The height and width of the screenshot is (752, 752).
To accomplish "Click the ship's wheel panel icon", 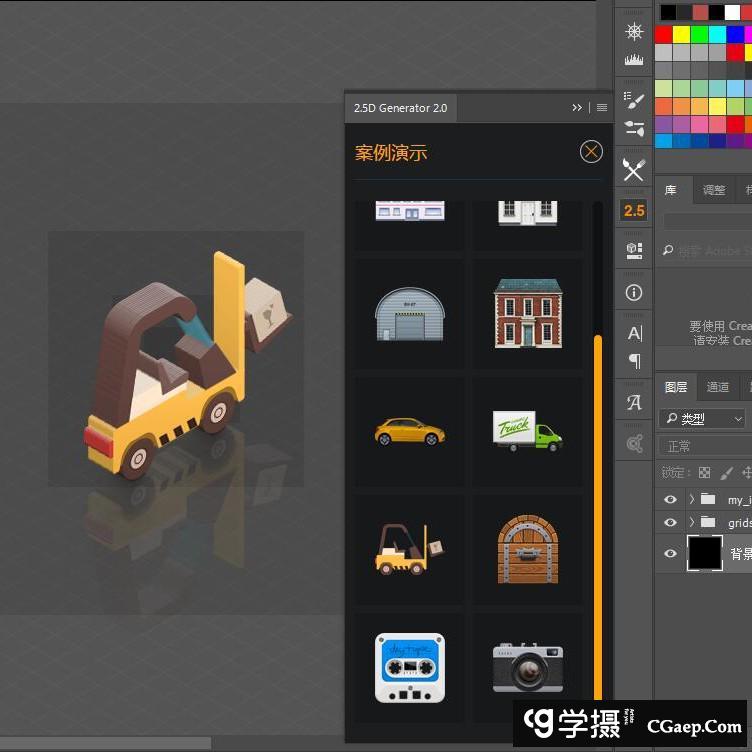I will pos(634,31).
